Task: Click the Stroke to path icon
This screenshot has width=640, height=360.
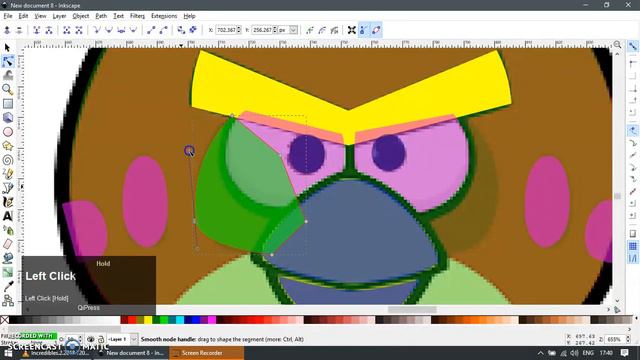Action: (x=193, y=30)
